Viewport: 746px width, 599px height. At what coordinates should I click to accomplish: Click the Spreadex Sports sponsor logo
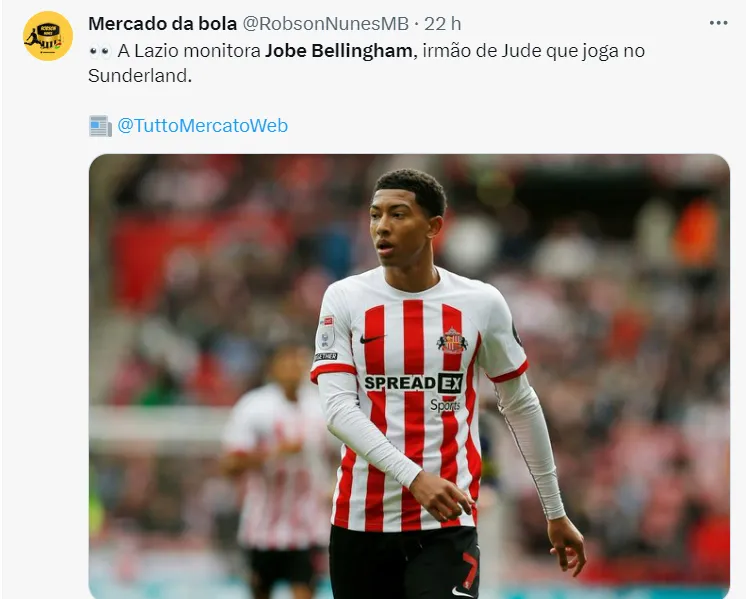[x=413, y=391]
